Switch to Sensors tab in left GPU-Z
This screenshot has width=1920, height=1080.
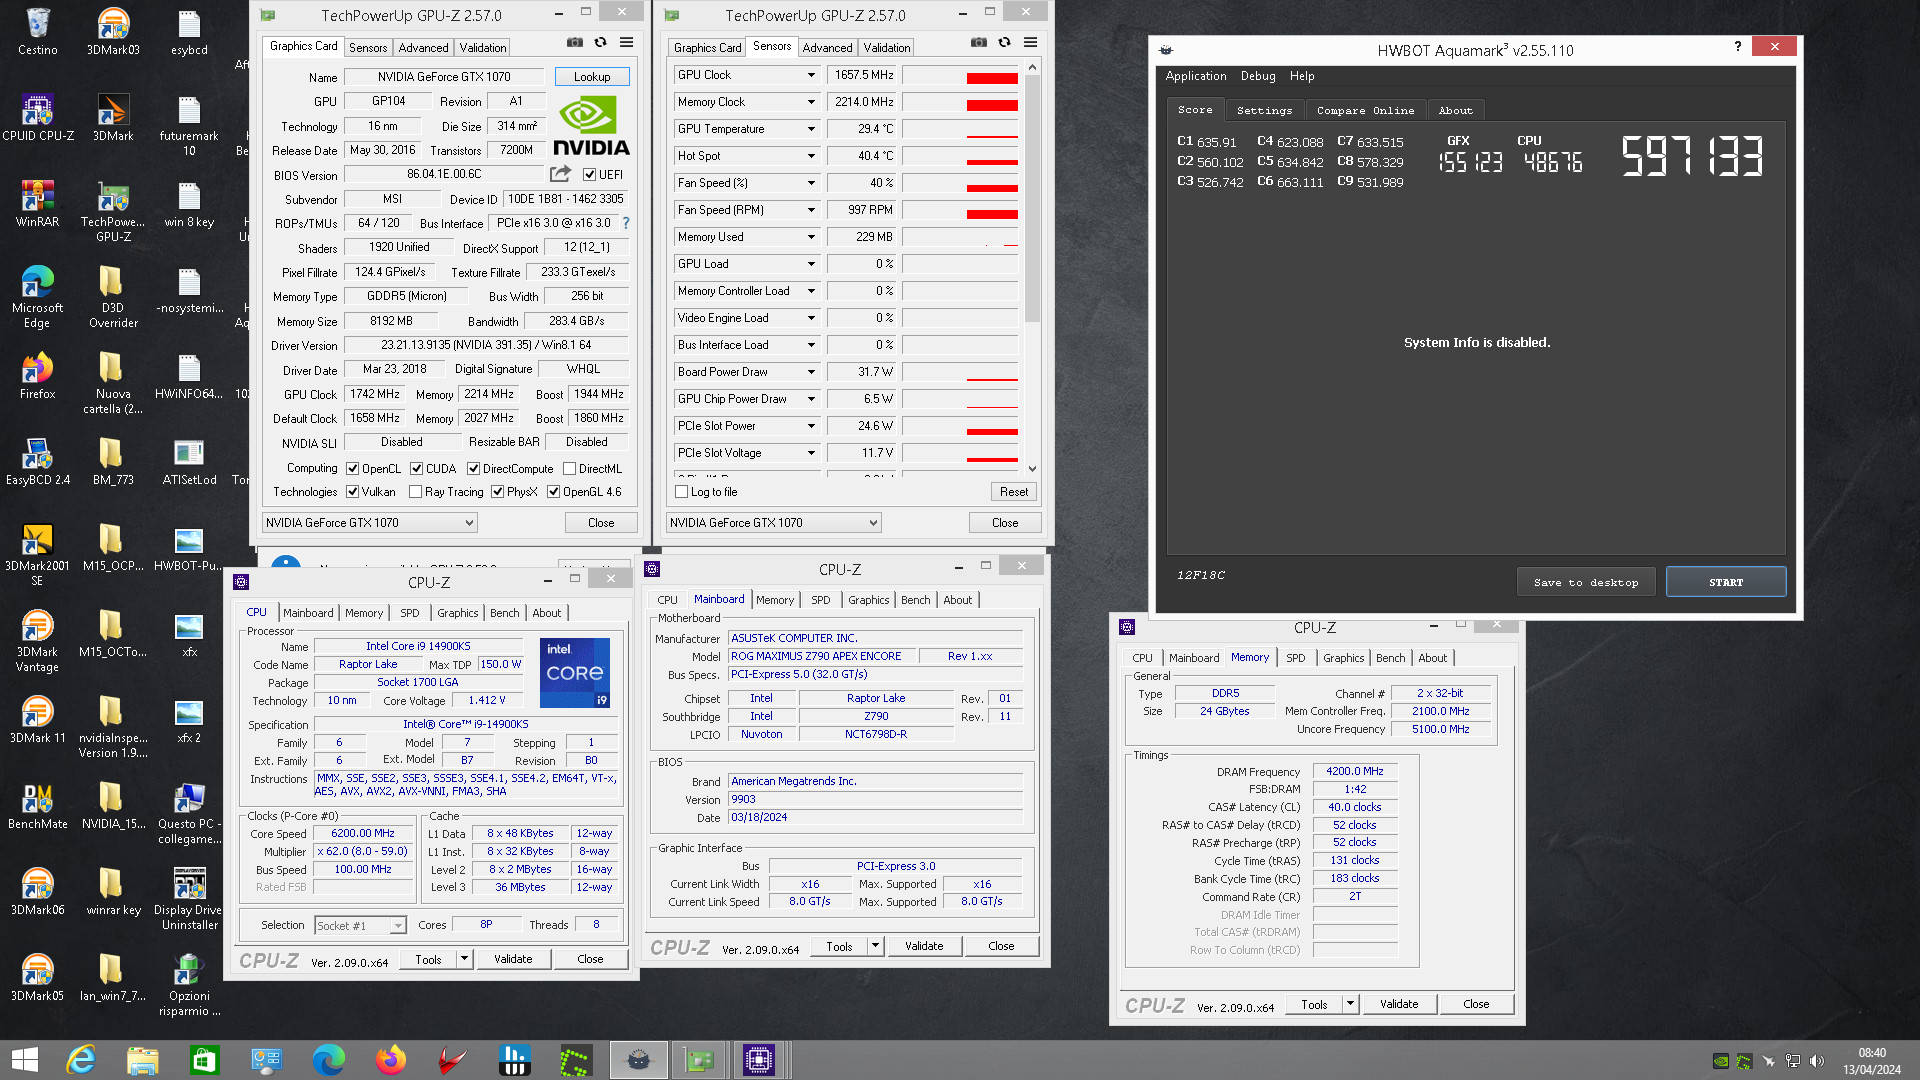368,48
